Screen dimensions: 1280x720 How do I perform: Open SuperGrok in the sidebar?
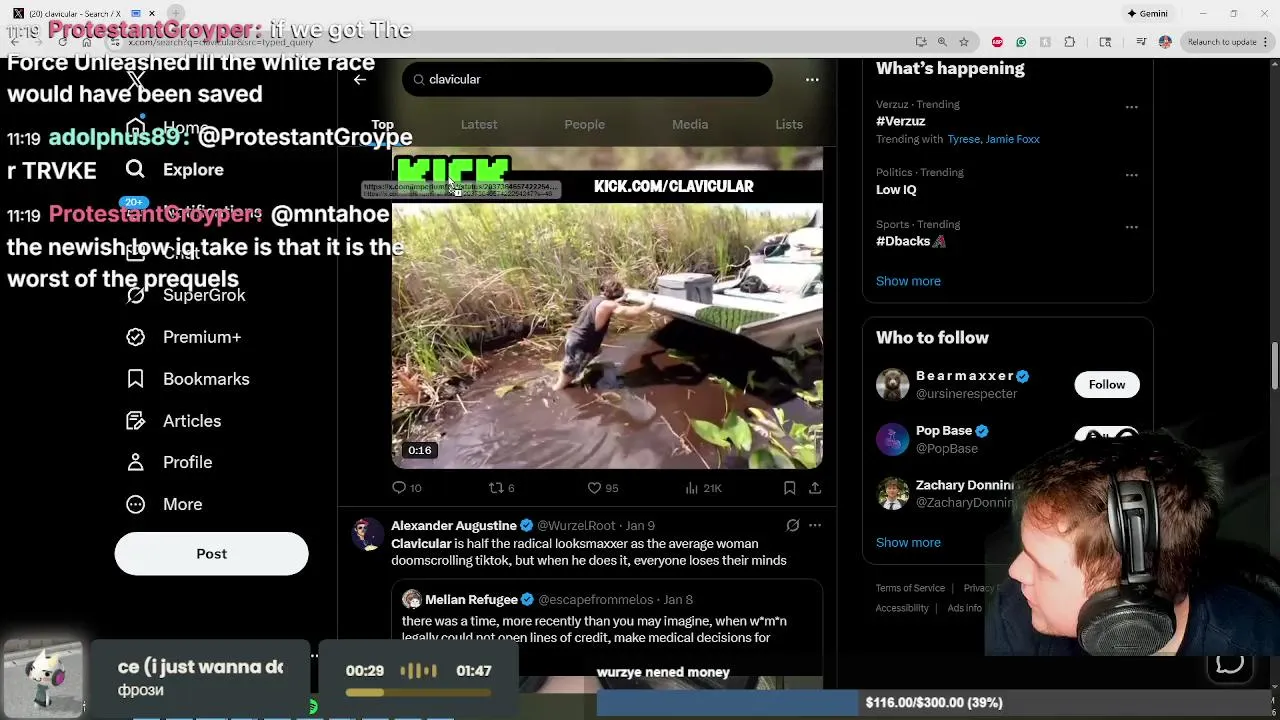(186, 295)
